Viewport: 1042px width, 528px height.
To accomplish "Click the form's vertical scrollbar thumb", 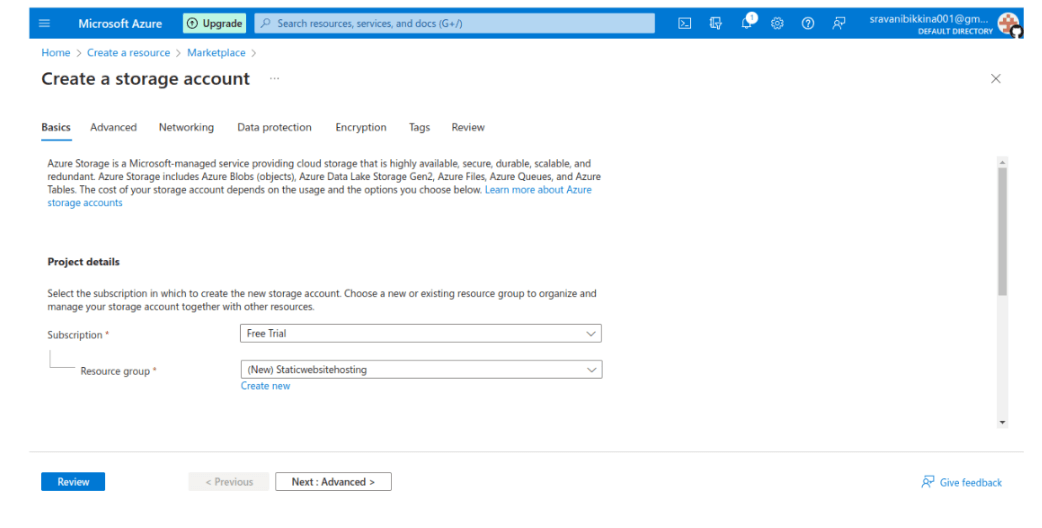I will point(1002,231).
